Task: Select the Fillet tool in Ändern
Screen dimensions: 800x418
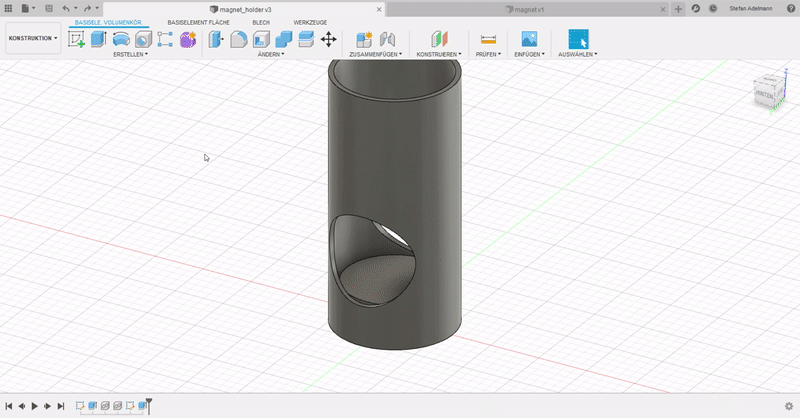Action: [x=239, y=39]
